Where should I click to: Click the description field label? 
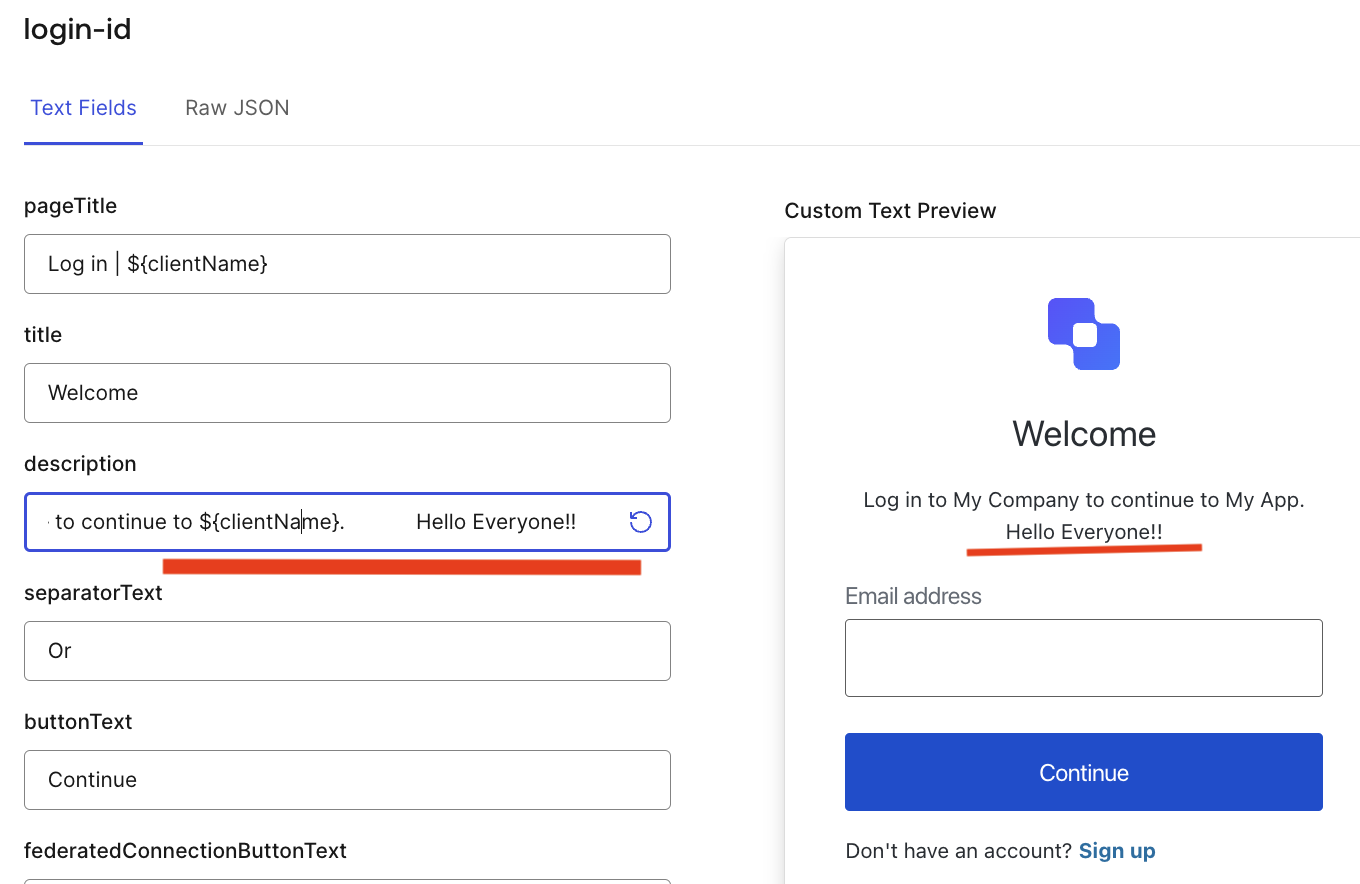click(80, 464)
